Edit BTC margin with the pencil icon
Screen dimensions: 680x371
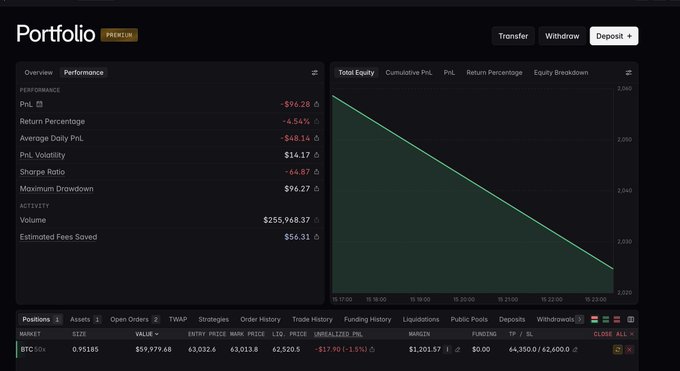458,349
